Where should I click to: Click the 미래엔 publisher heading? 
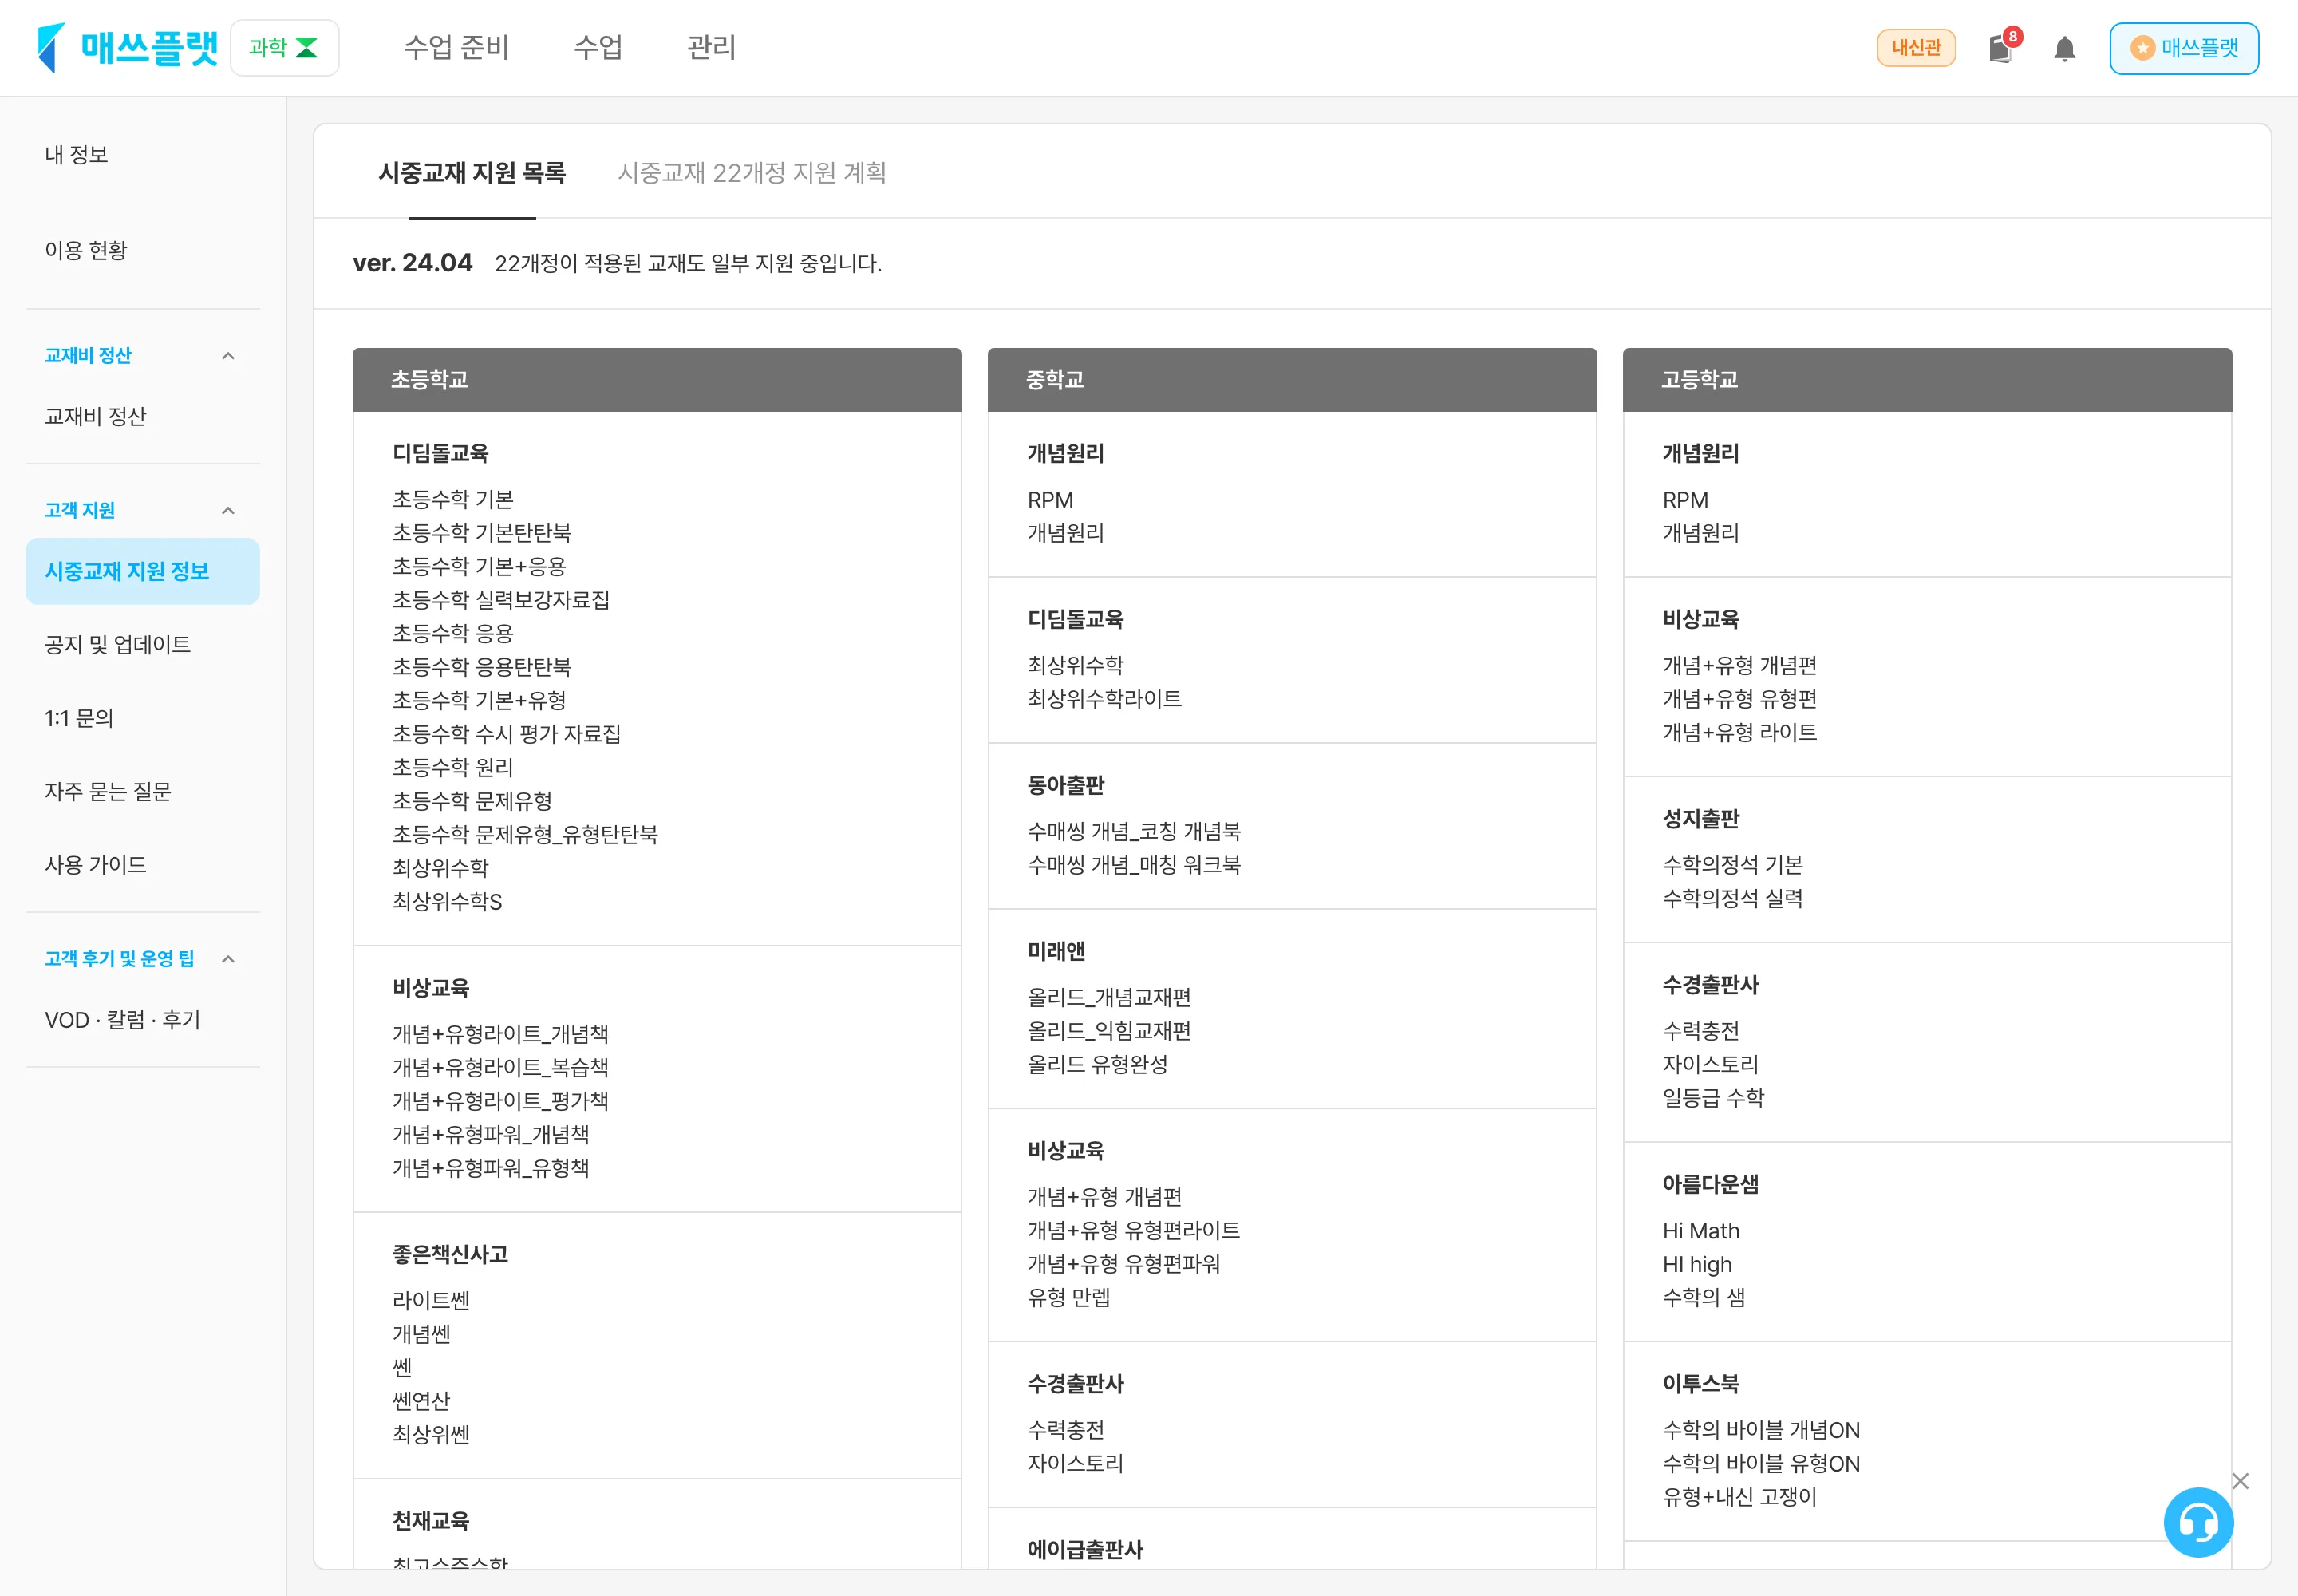(x=1056, y=951)
